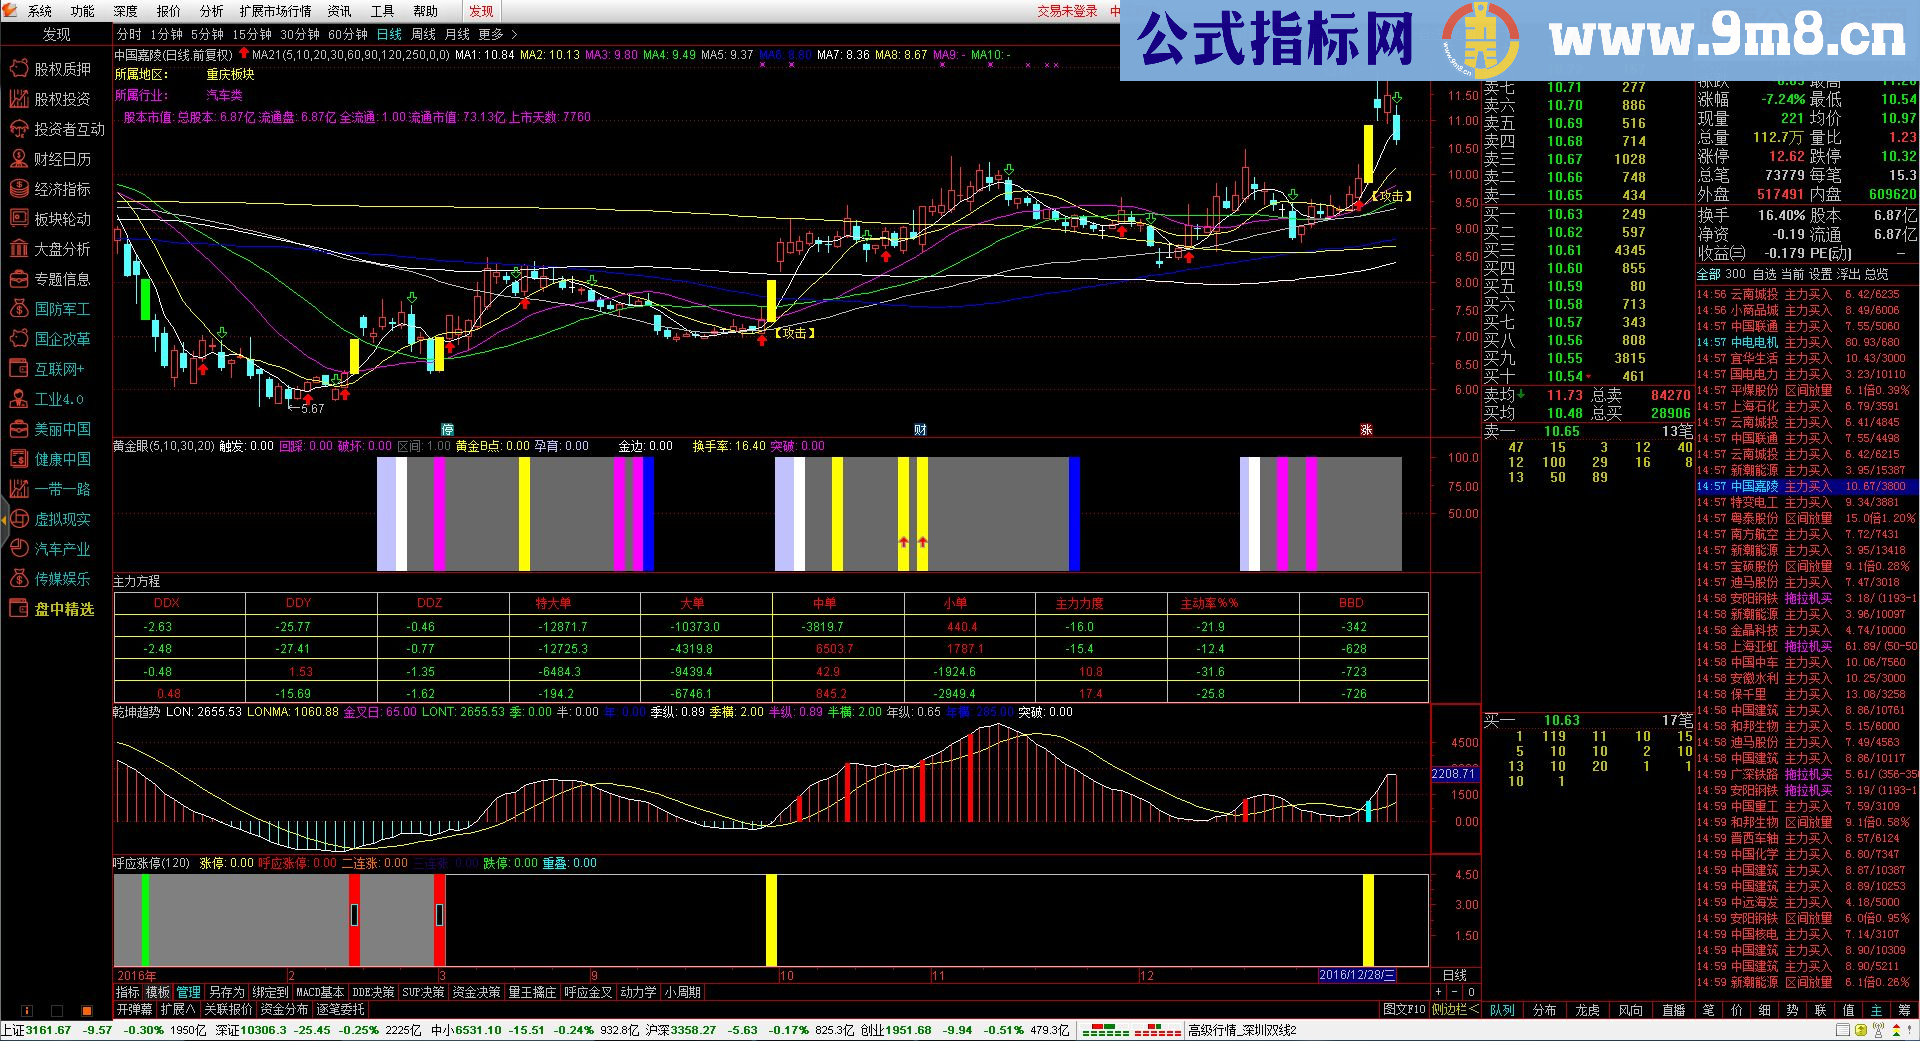Screen dimensions: 1920x1041
Task: Click the 专题信息 icon
Action: point(18,278)
